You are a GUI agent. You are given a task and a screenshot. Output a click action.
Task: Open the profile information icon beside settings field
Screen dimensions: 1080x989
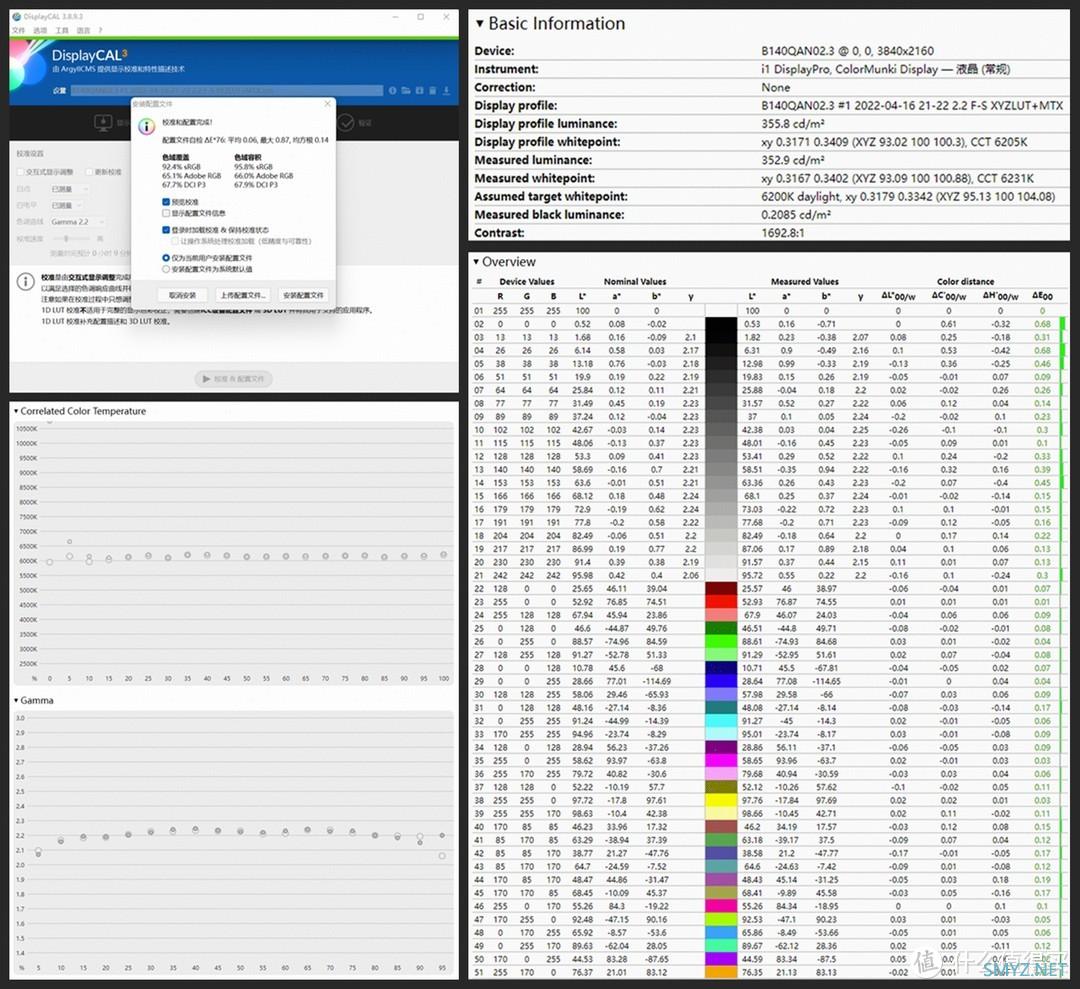(393, 90)
